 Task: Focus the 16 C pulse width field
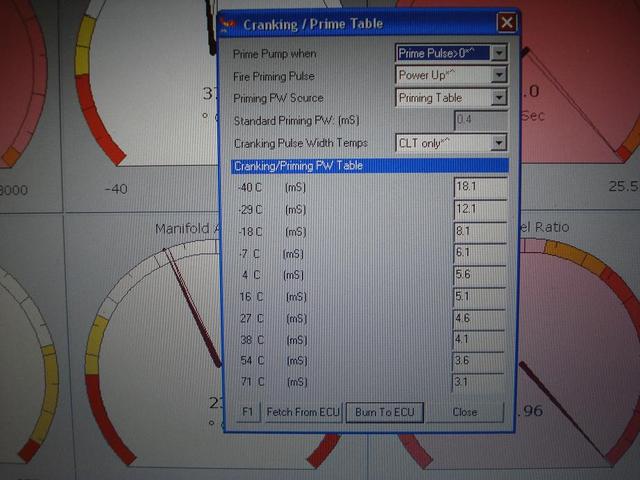pyautogui.click(x=479, y=297)
